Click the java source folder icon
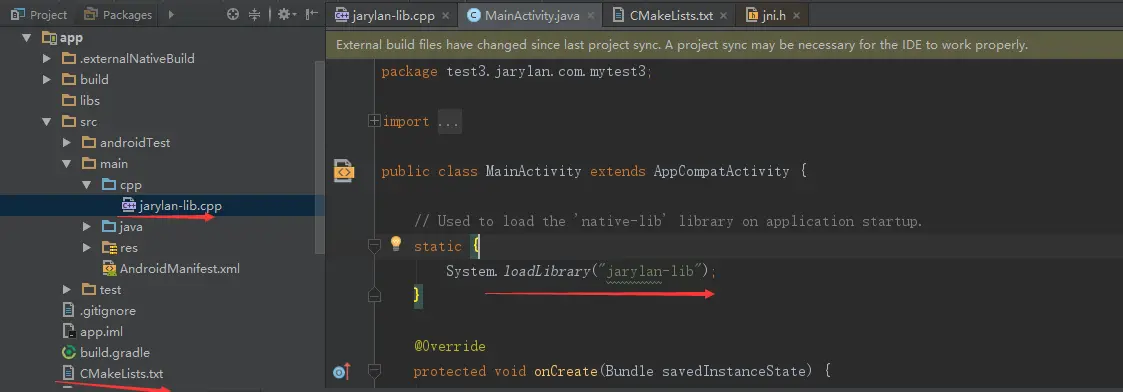 [109, 227]
